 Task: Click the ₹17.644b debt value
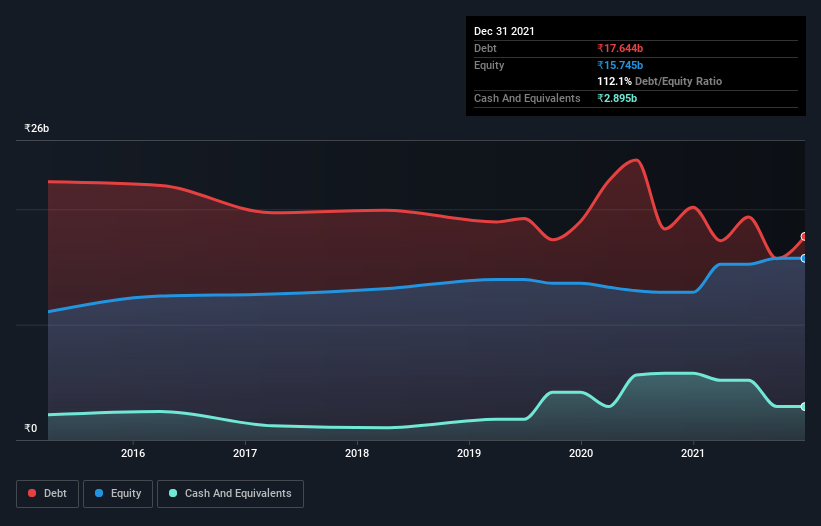(x=620, y=49)
